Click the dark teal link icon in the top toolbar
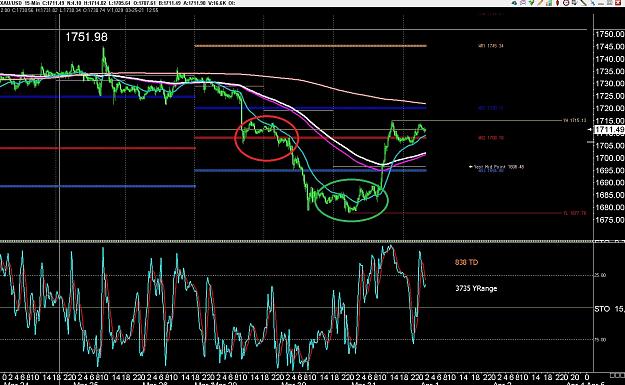This screenshot has height=385, width=625. [x=514, y=3]
